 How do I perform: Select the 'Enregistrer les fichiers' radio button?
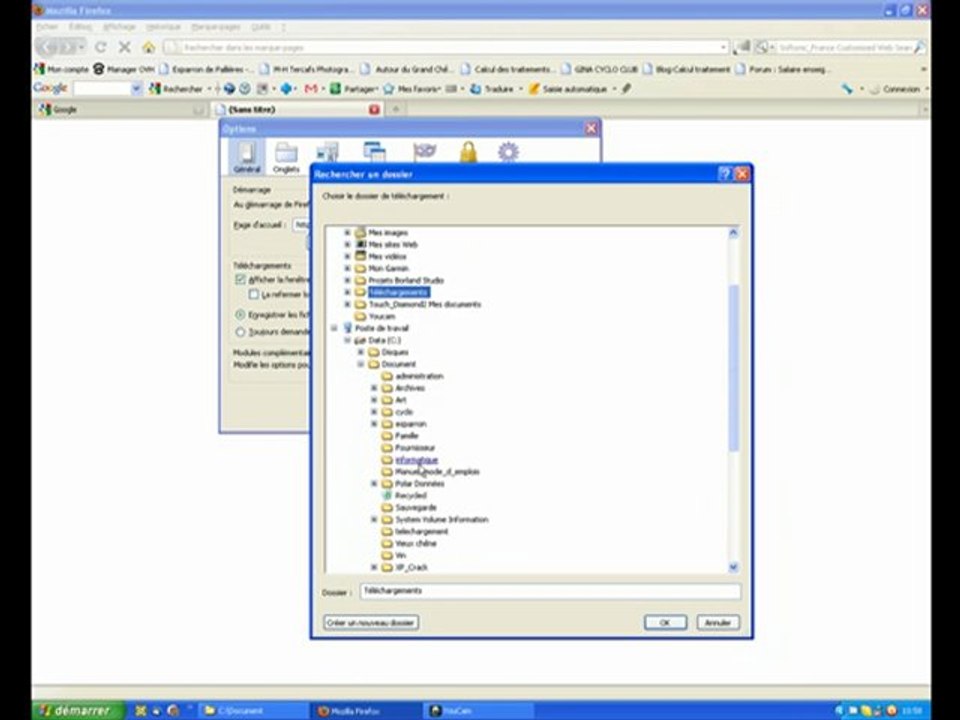coord(240,315)
